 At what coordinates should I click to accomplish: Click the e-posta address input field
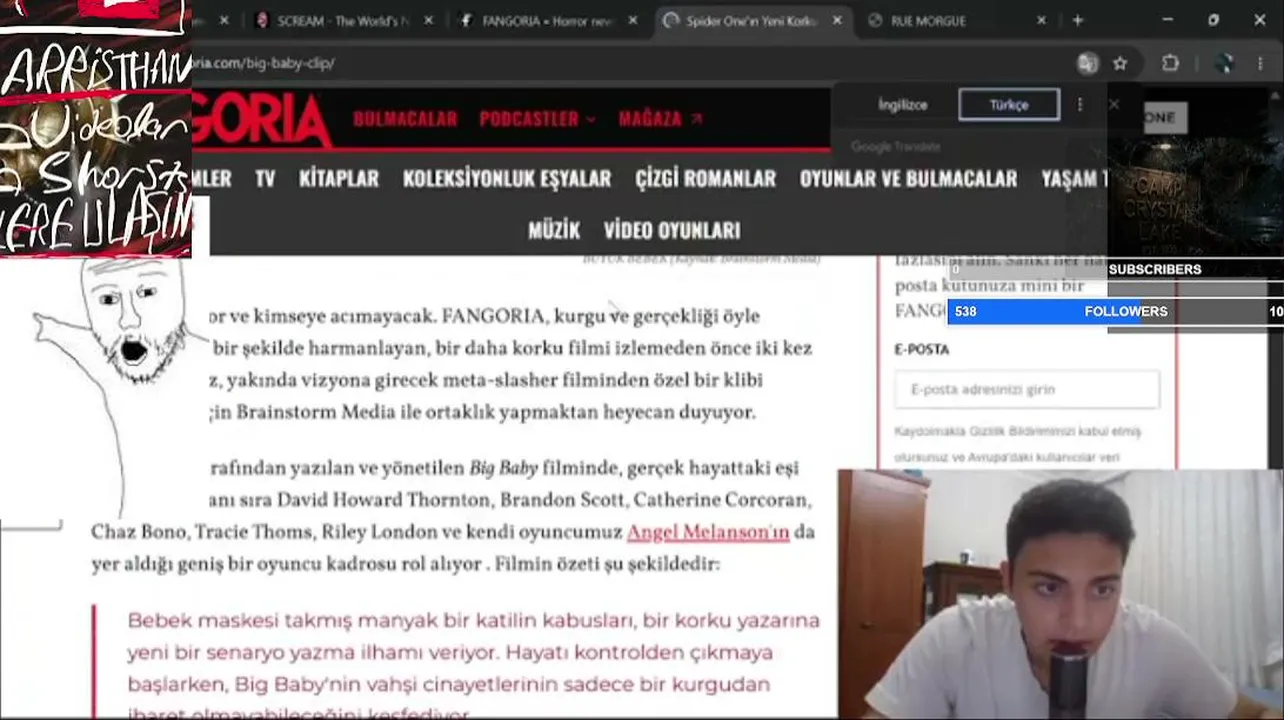(1027, 390)
